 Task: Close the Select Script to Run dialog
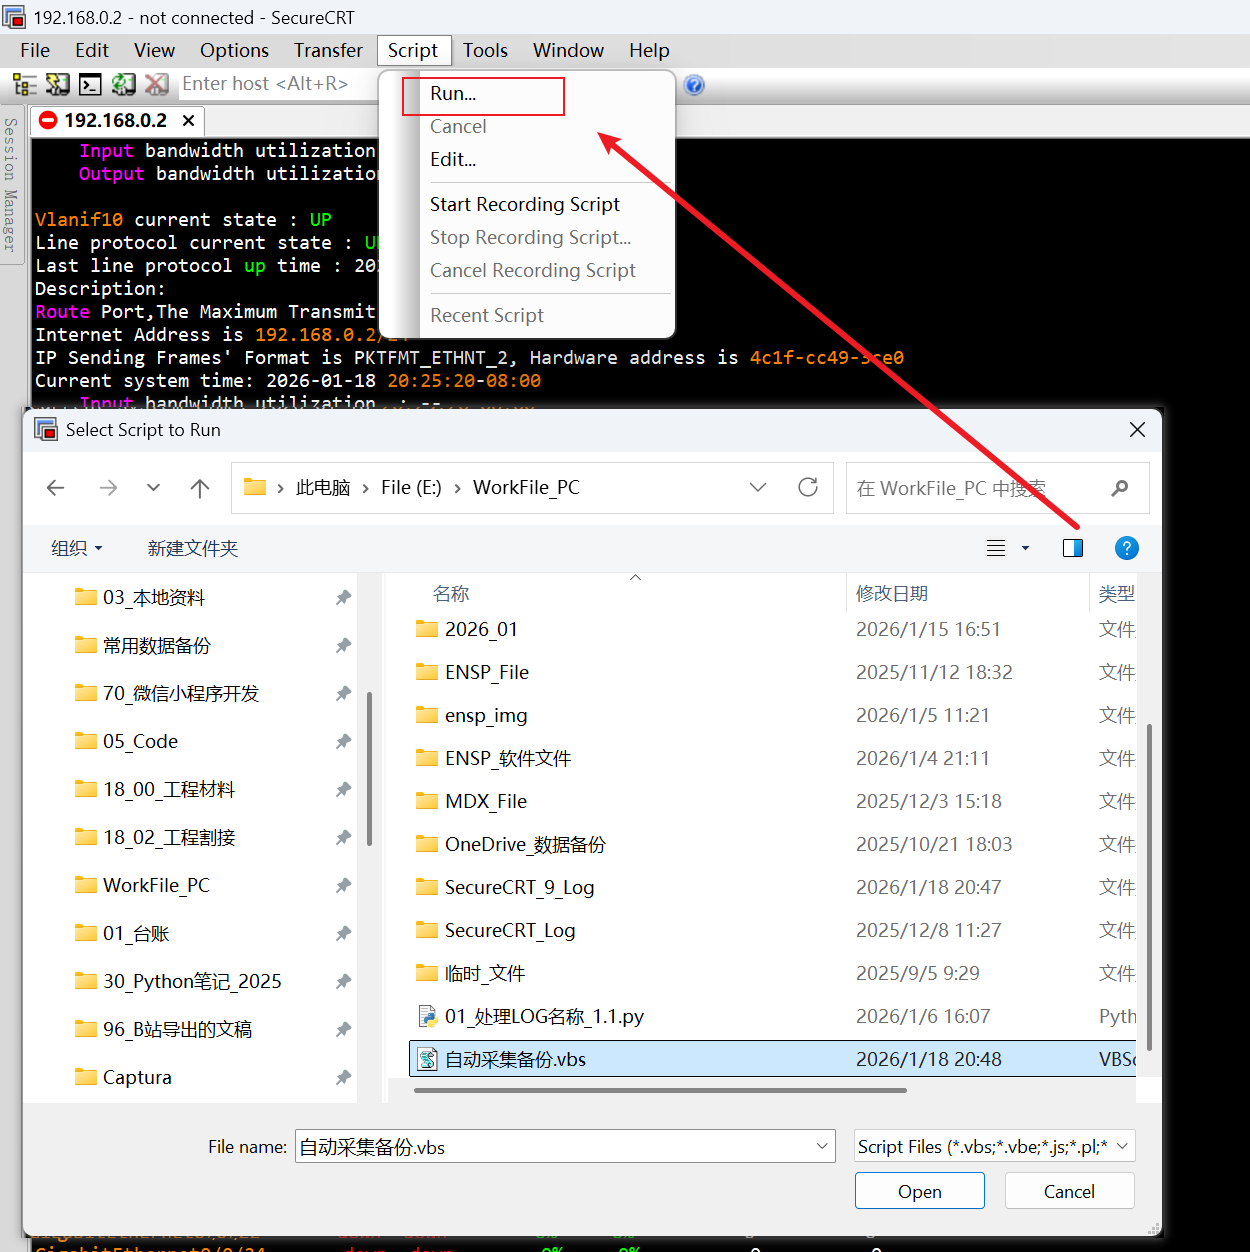coord(1137,430)
